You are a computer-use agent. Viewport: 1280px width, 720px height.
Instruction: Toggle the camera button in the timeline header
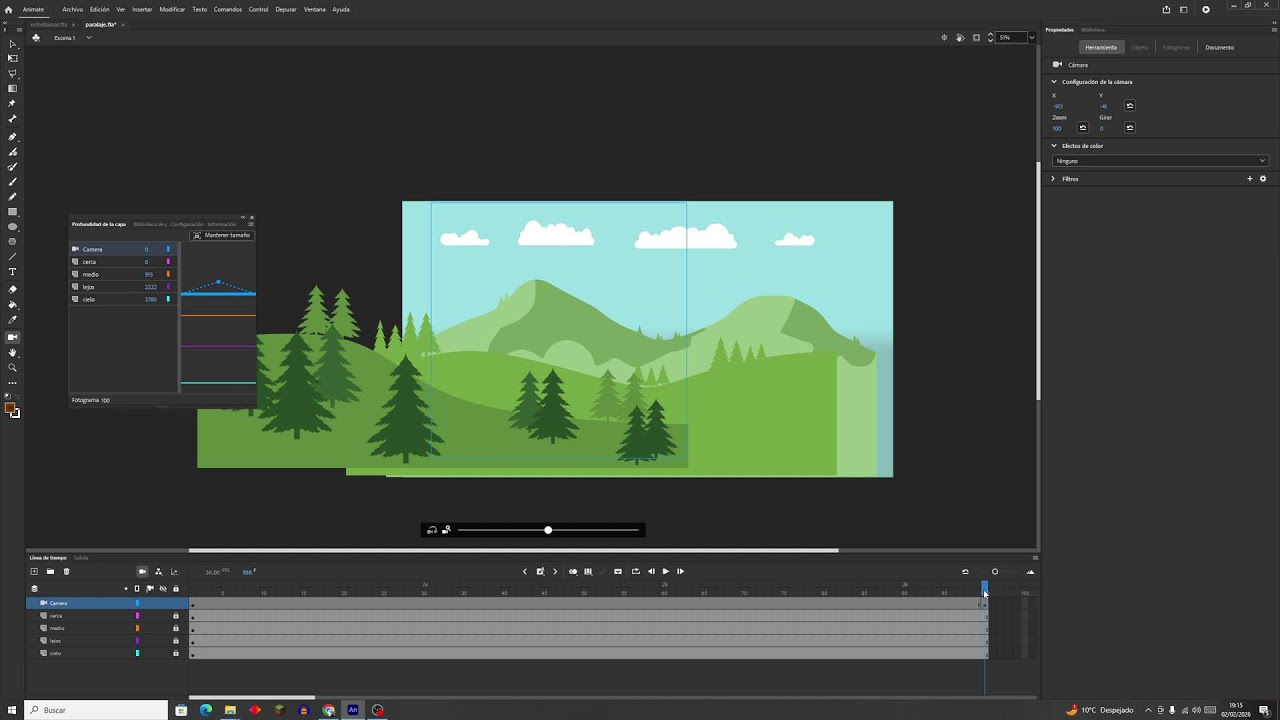tap(142, 571)
